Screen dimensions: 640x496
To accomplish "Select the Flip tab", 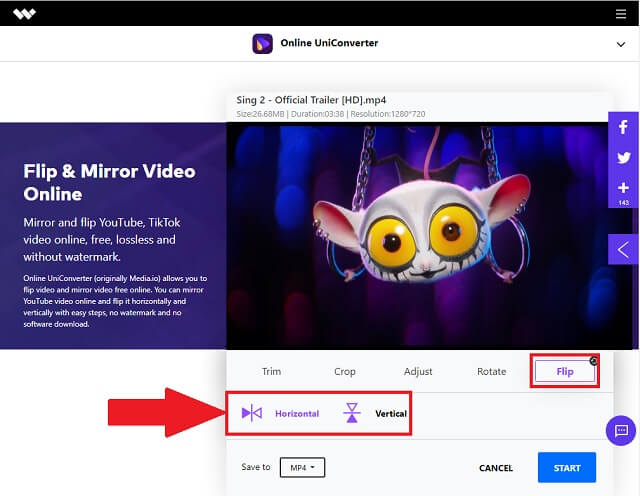I will click(x=565, y=371).
